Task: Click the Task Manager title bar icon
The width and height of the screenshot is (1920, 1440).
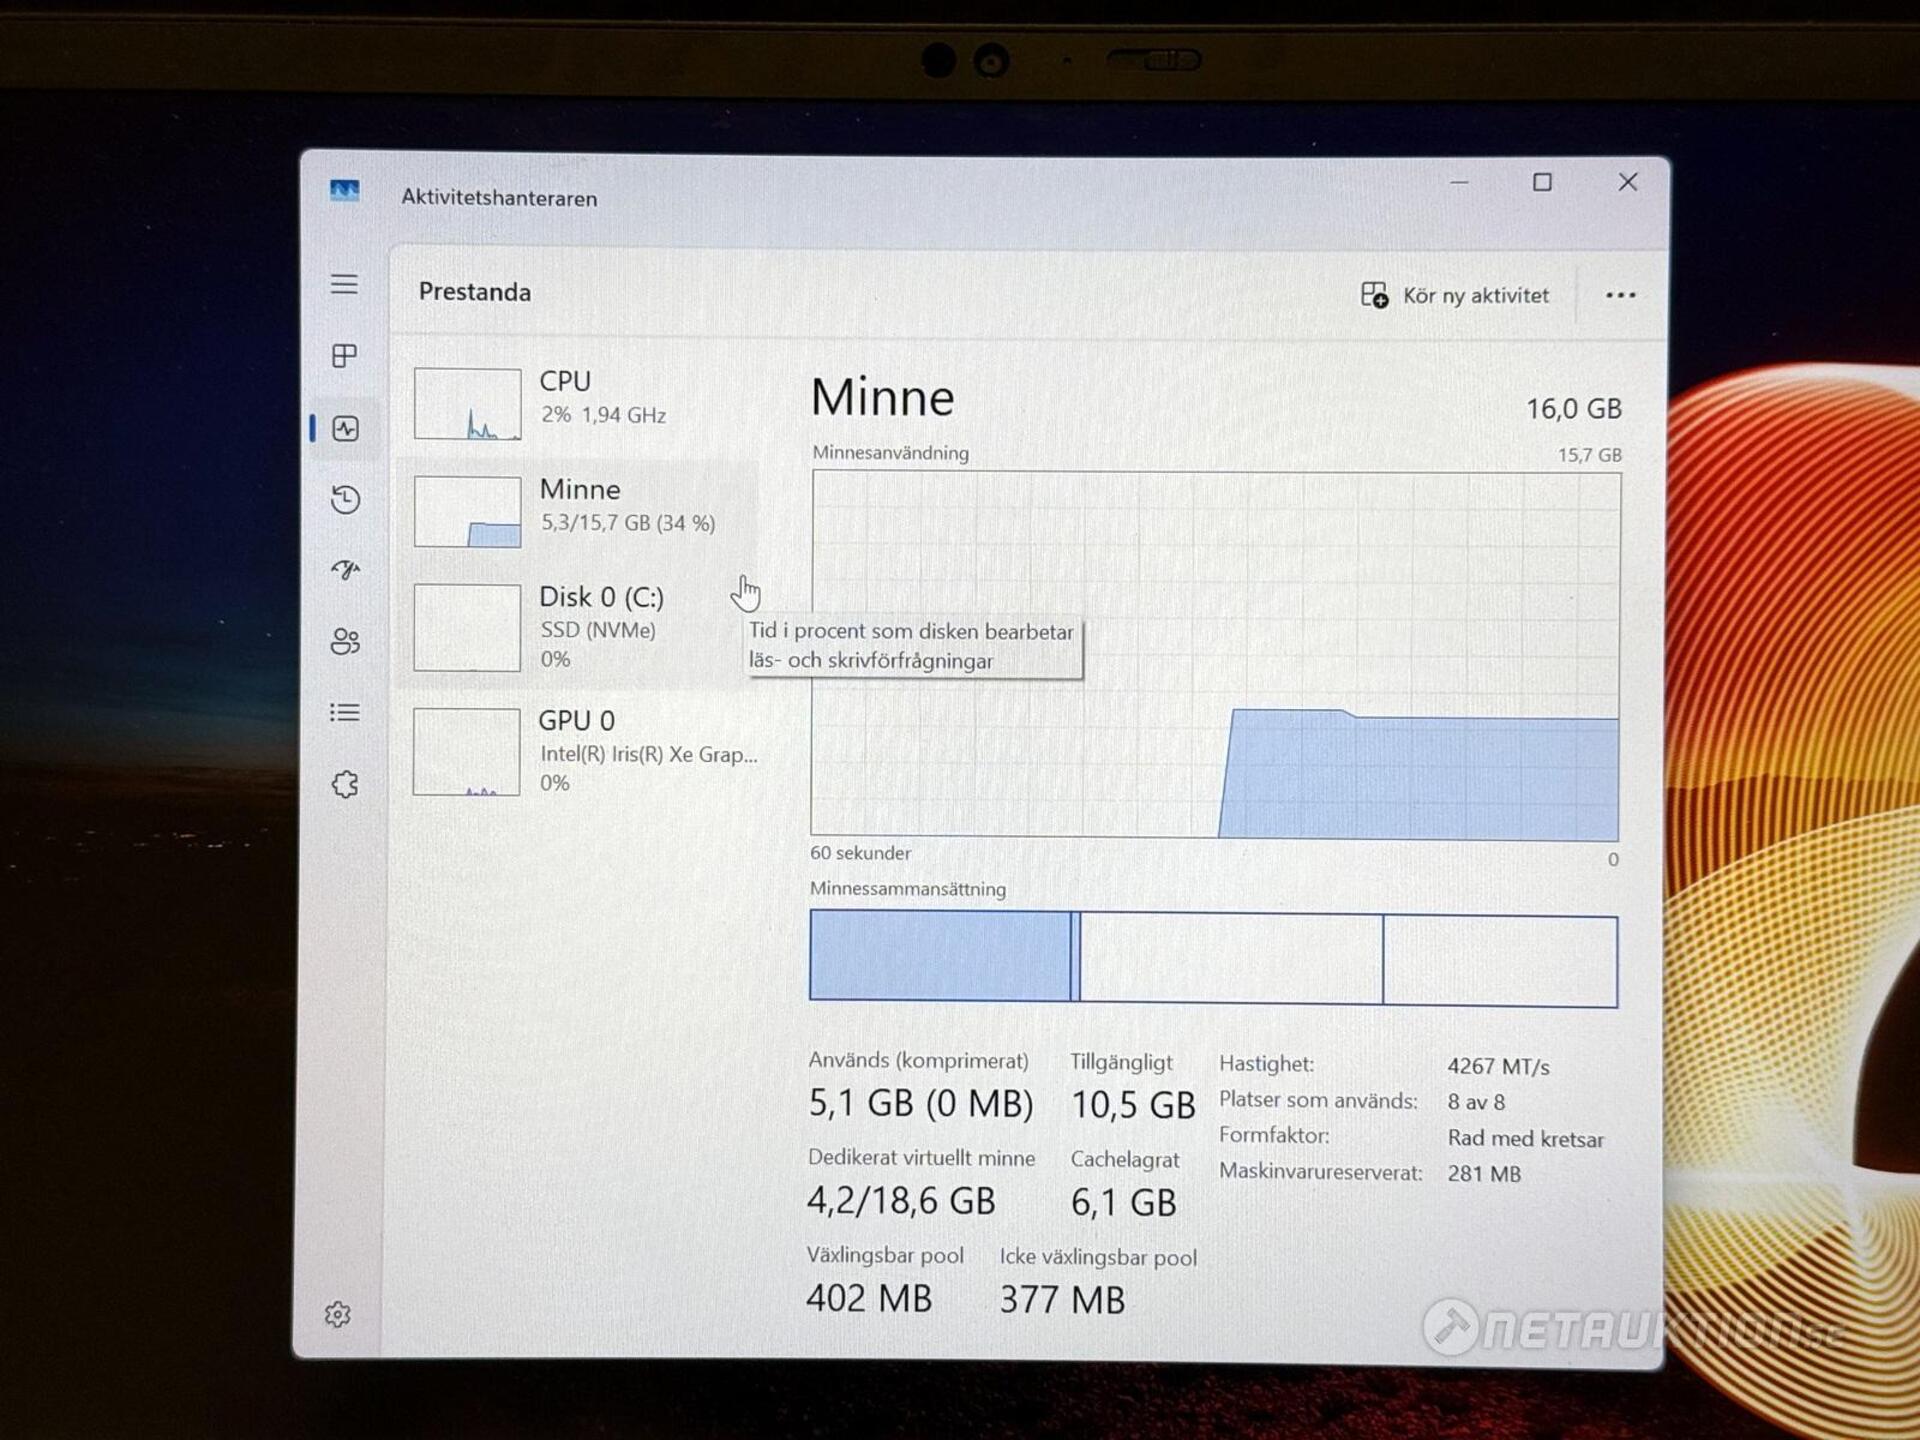Action: (x=345, y=190)
